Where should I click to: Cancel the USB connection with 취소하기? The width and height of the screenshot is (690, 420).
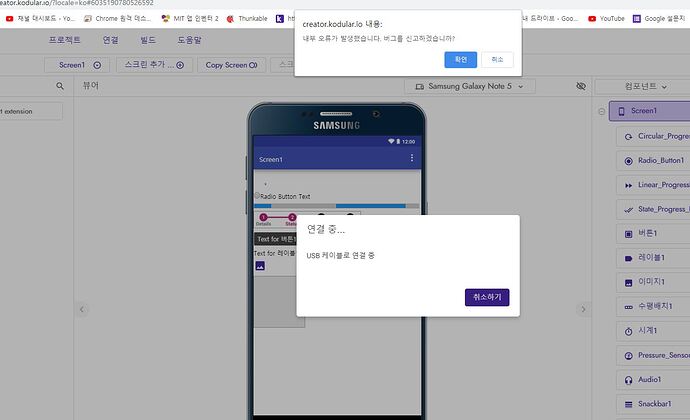pyautogui.click(x=487, y=297)
